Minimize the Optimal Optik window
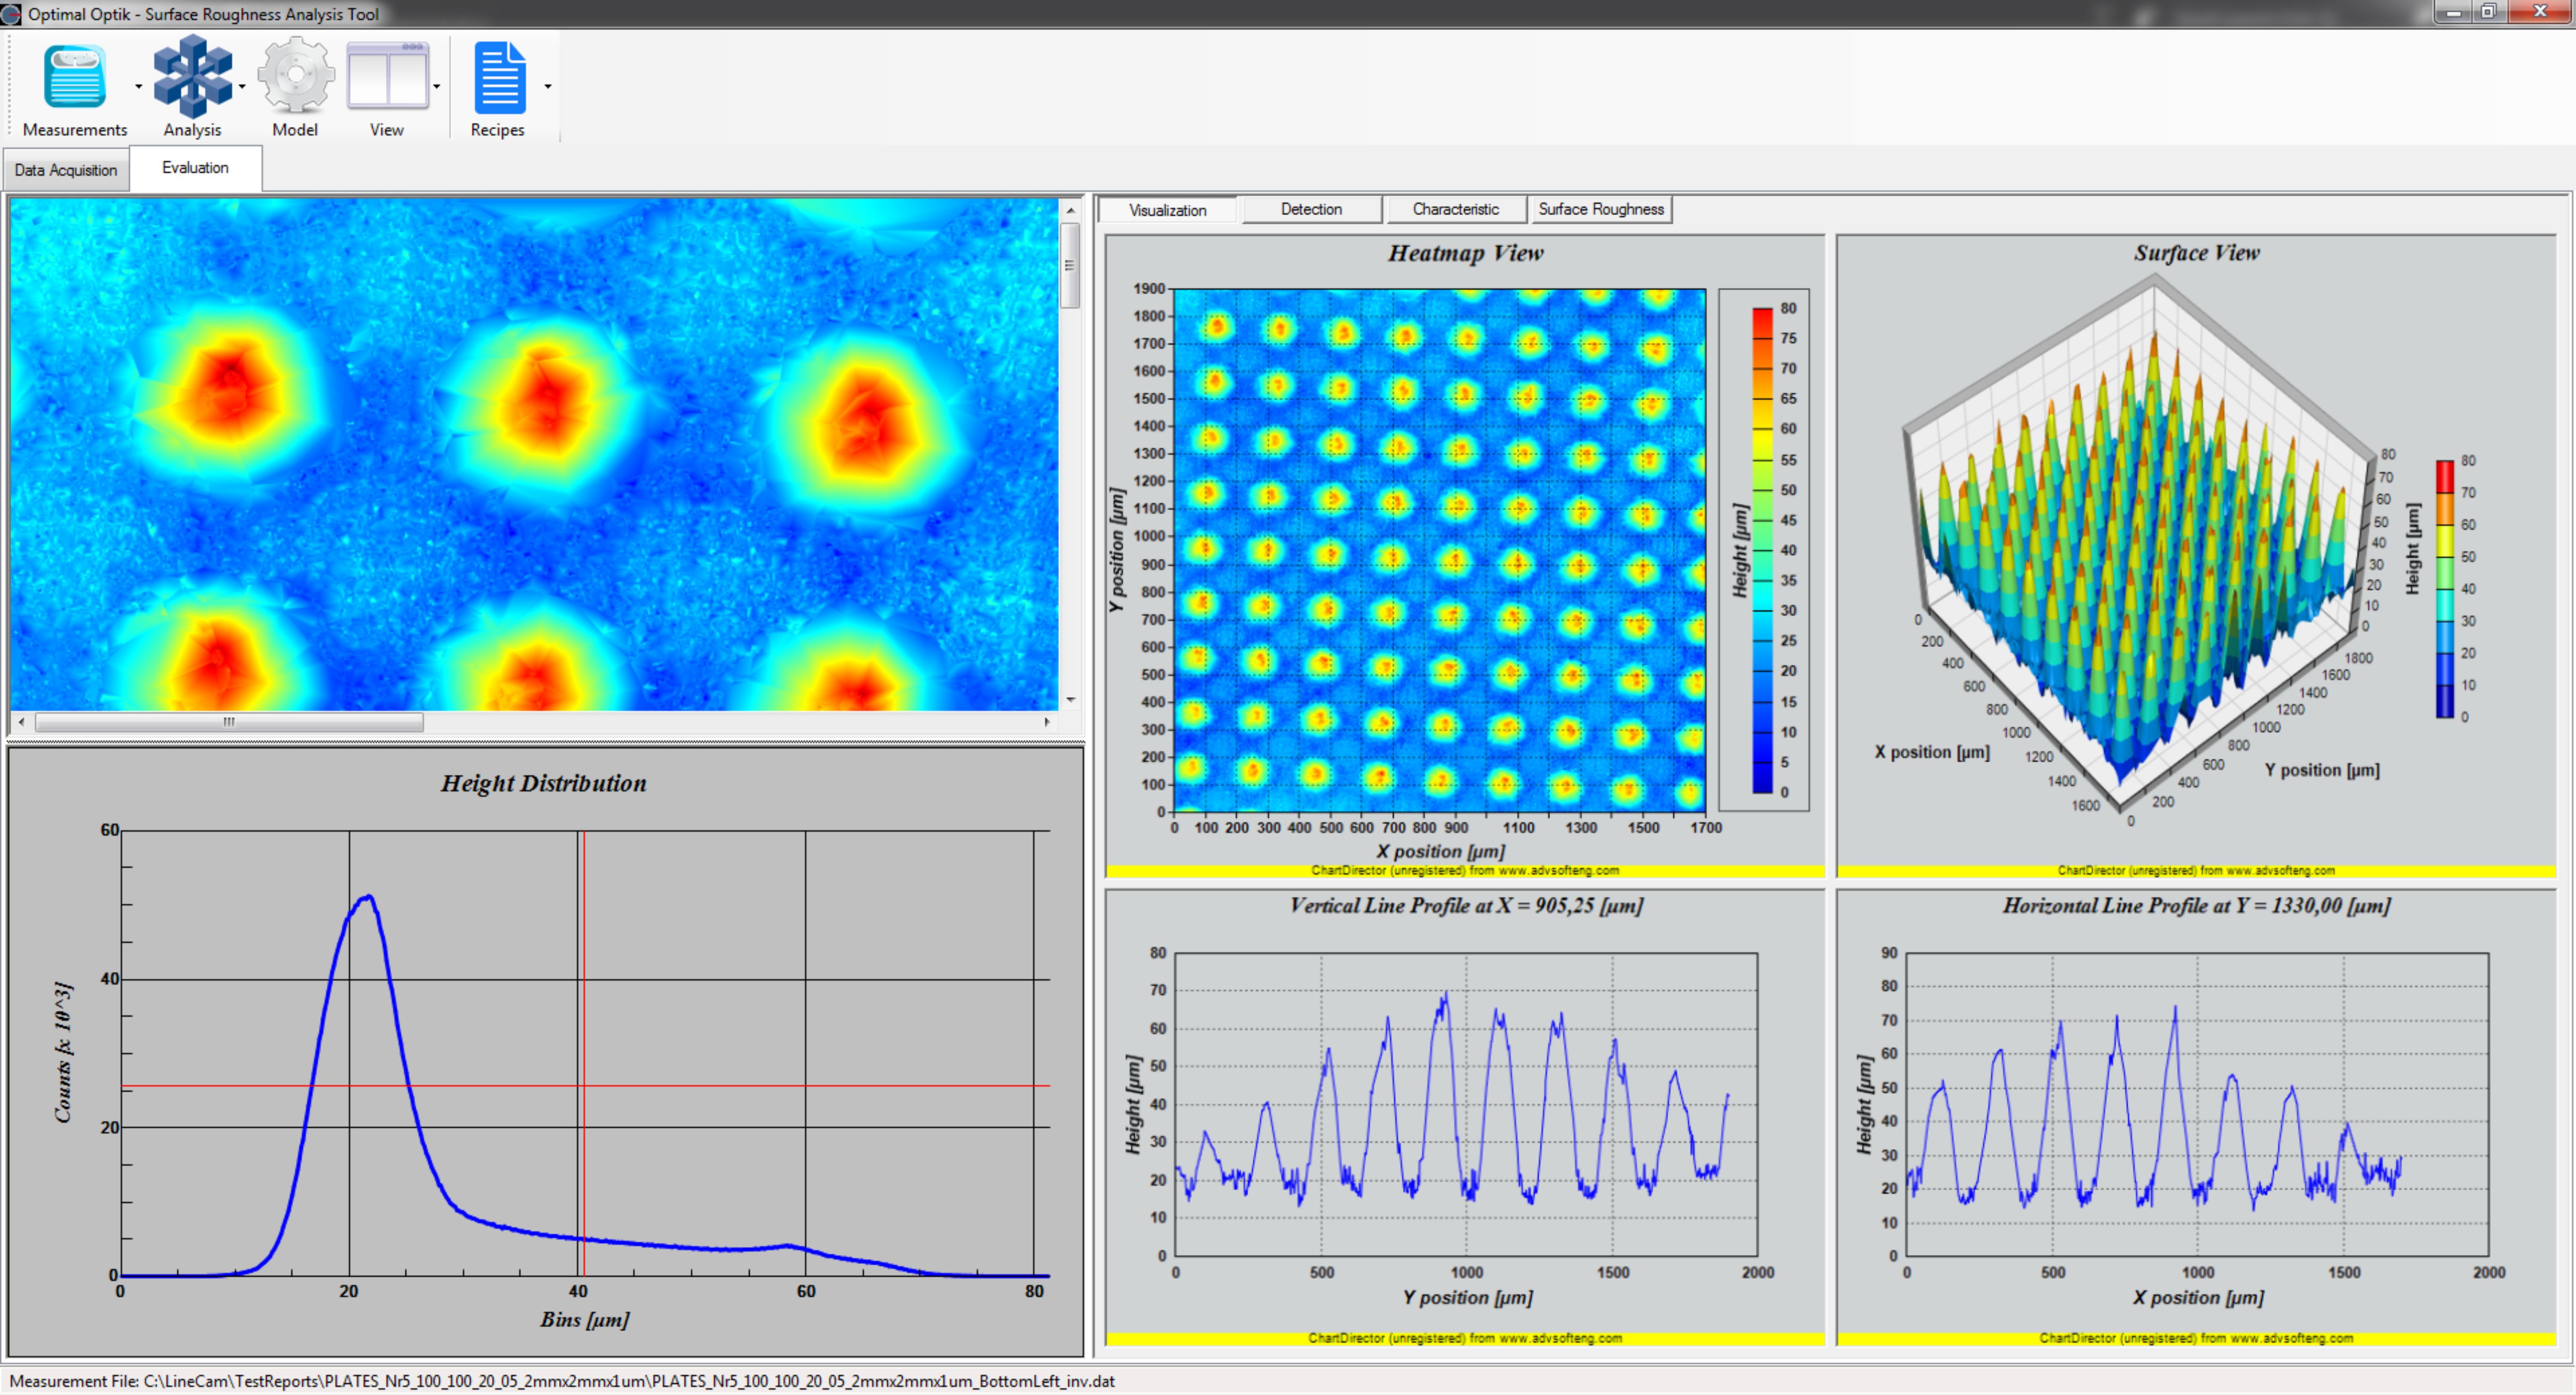Image resolution: width=2576 pixels, height=1395 pixels. (2453, 12)
